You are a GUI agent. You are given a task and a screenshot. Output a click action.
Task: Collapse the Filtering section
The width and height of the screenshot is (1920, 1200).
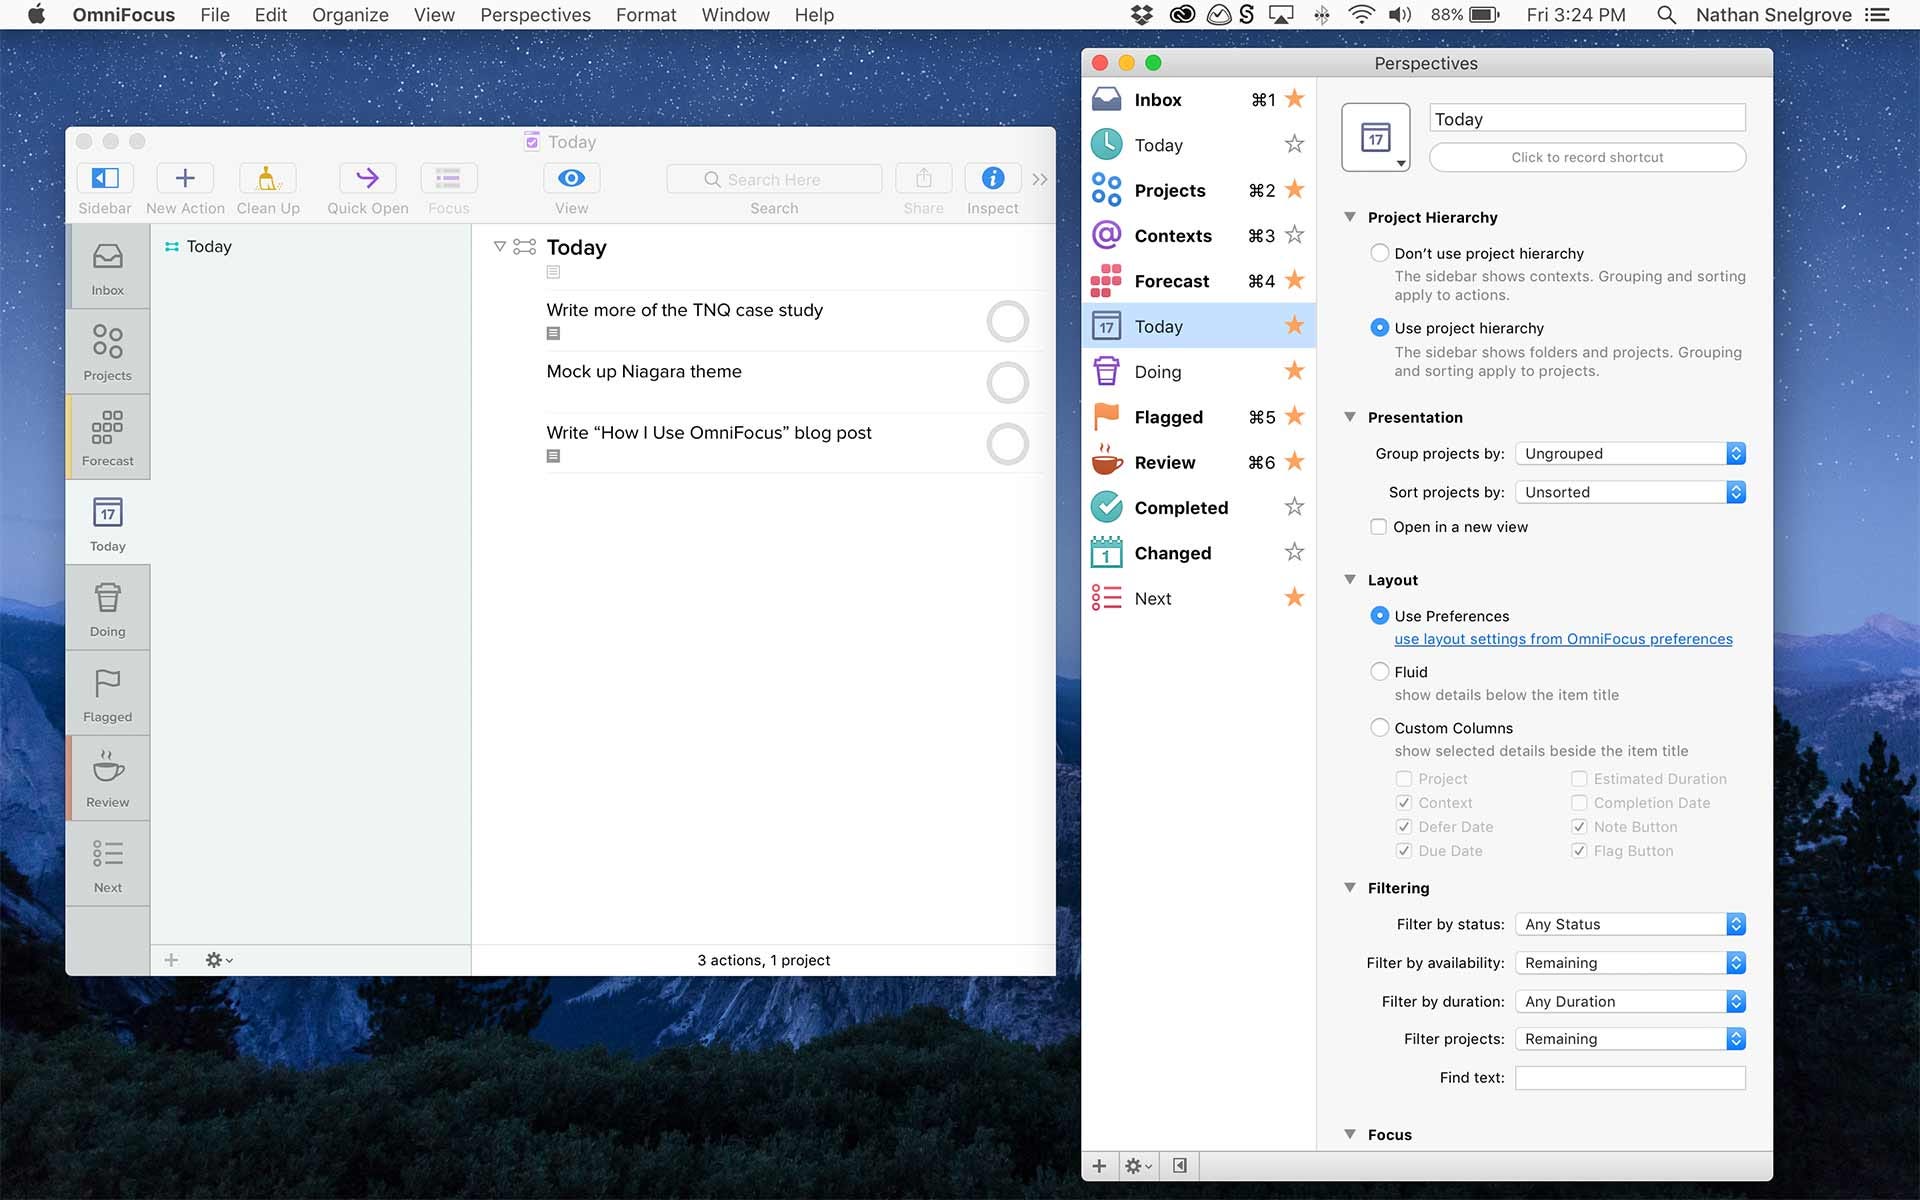pyautogui.click(x=1350, y=888)
